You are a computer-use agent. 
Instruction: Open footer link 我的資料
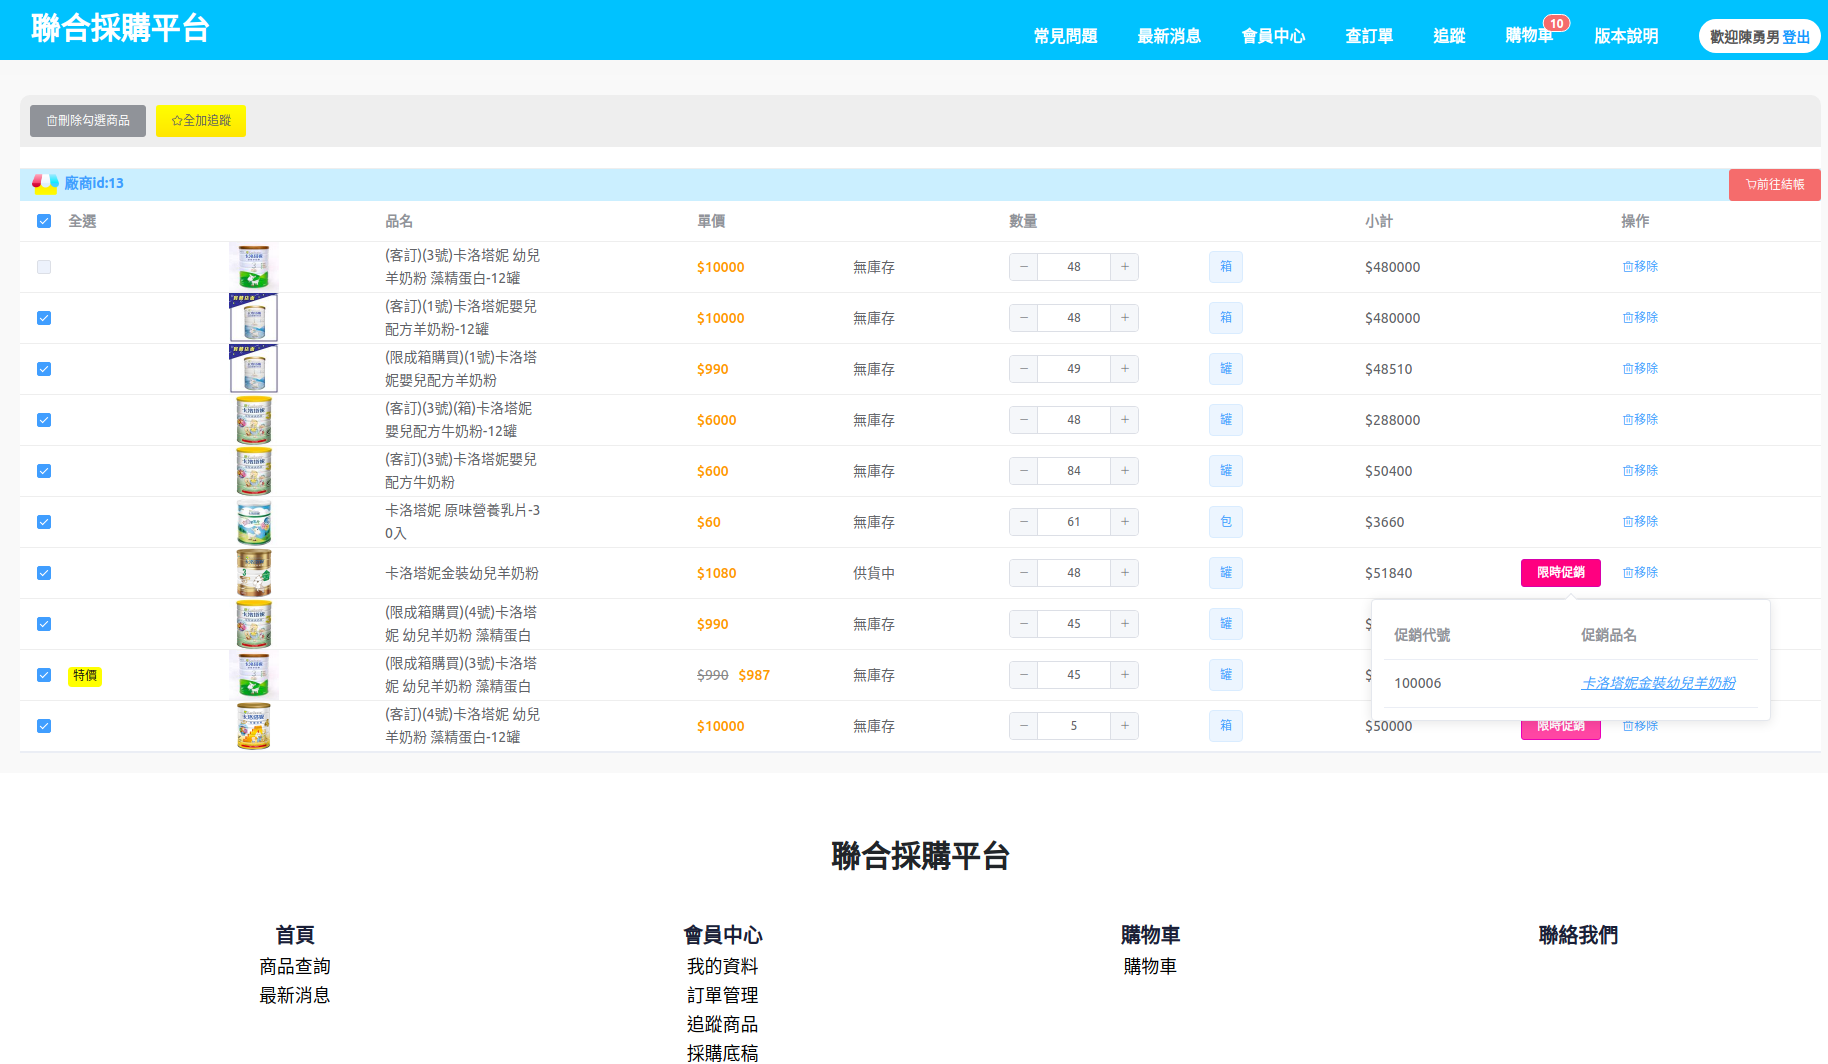722,966
